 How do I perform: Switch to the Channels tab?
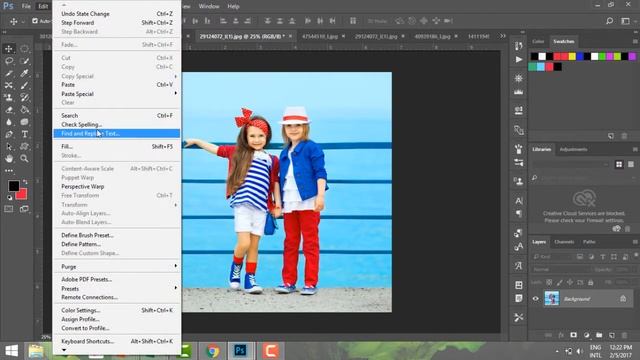[564, 242]
